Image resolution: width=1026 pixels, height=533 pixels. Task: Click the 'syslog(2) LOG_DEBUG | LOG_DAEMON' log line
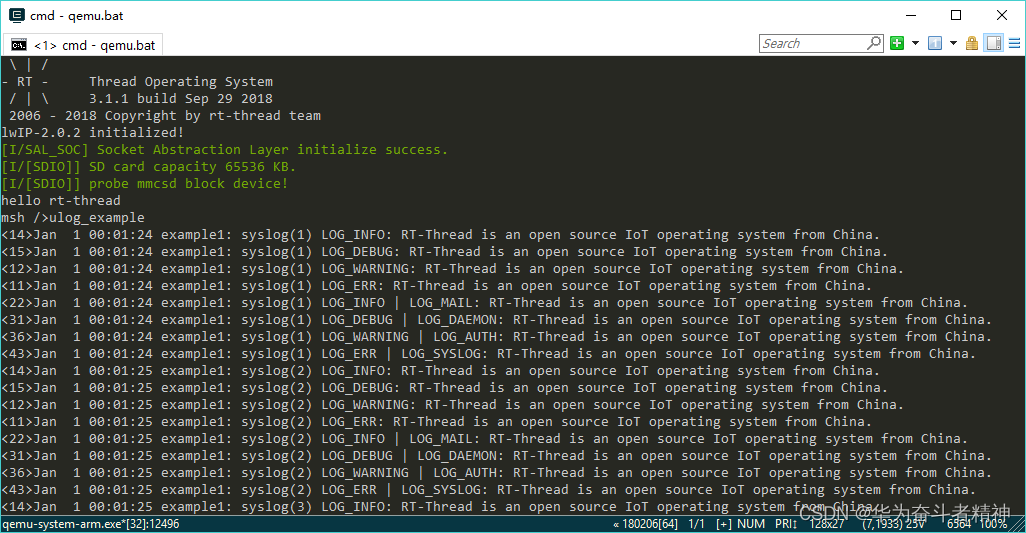coord(497,456)
